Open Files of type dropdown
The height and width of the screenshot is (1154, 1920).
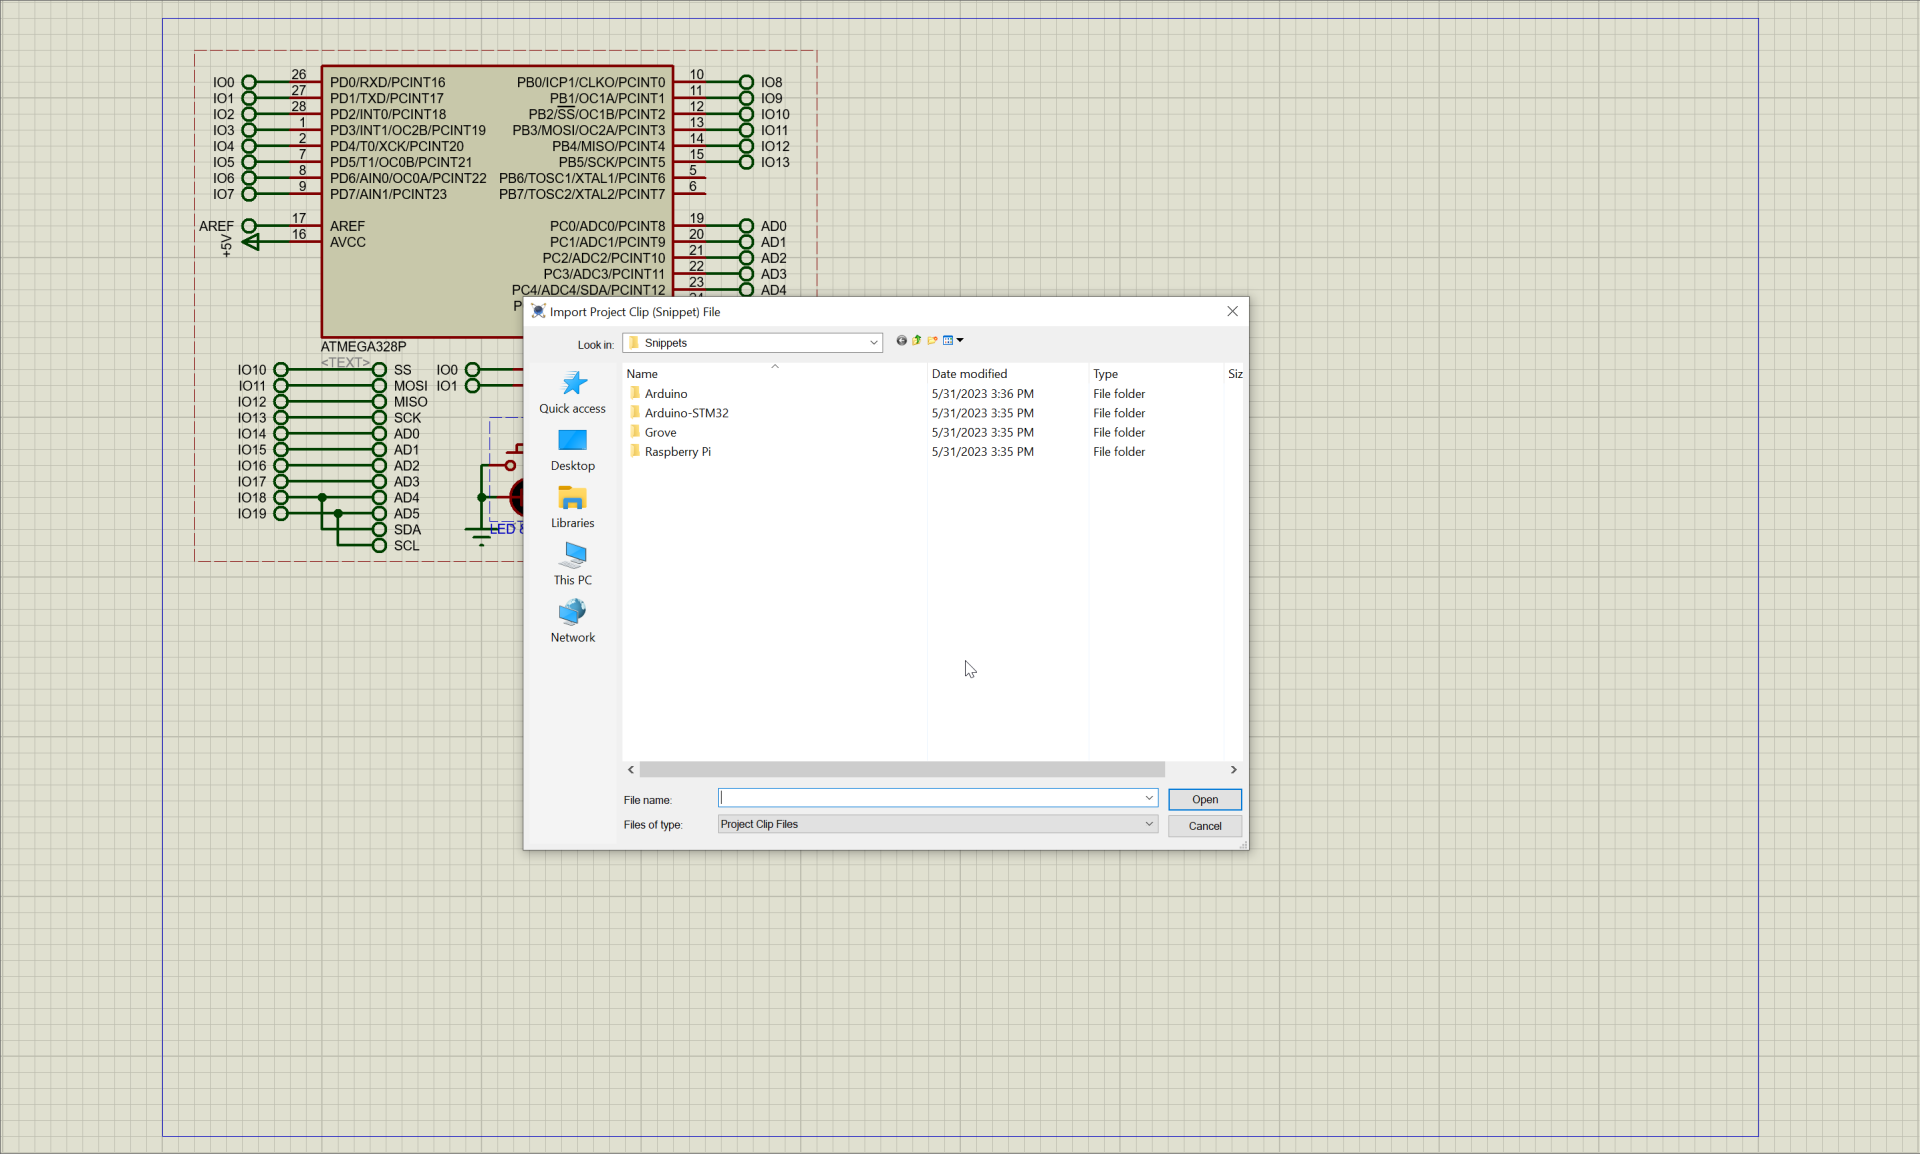tap(1149, 824)
